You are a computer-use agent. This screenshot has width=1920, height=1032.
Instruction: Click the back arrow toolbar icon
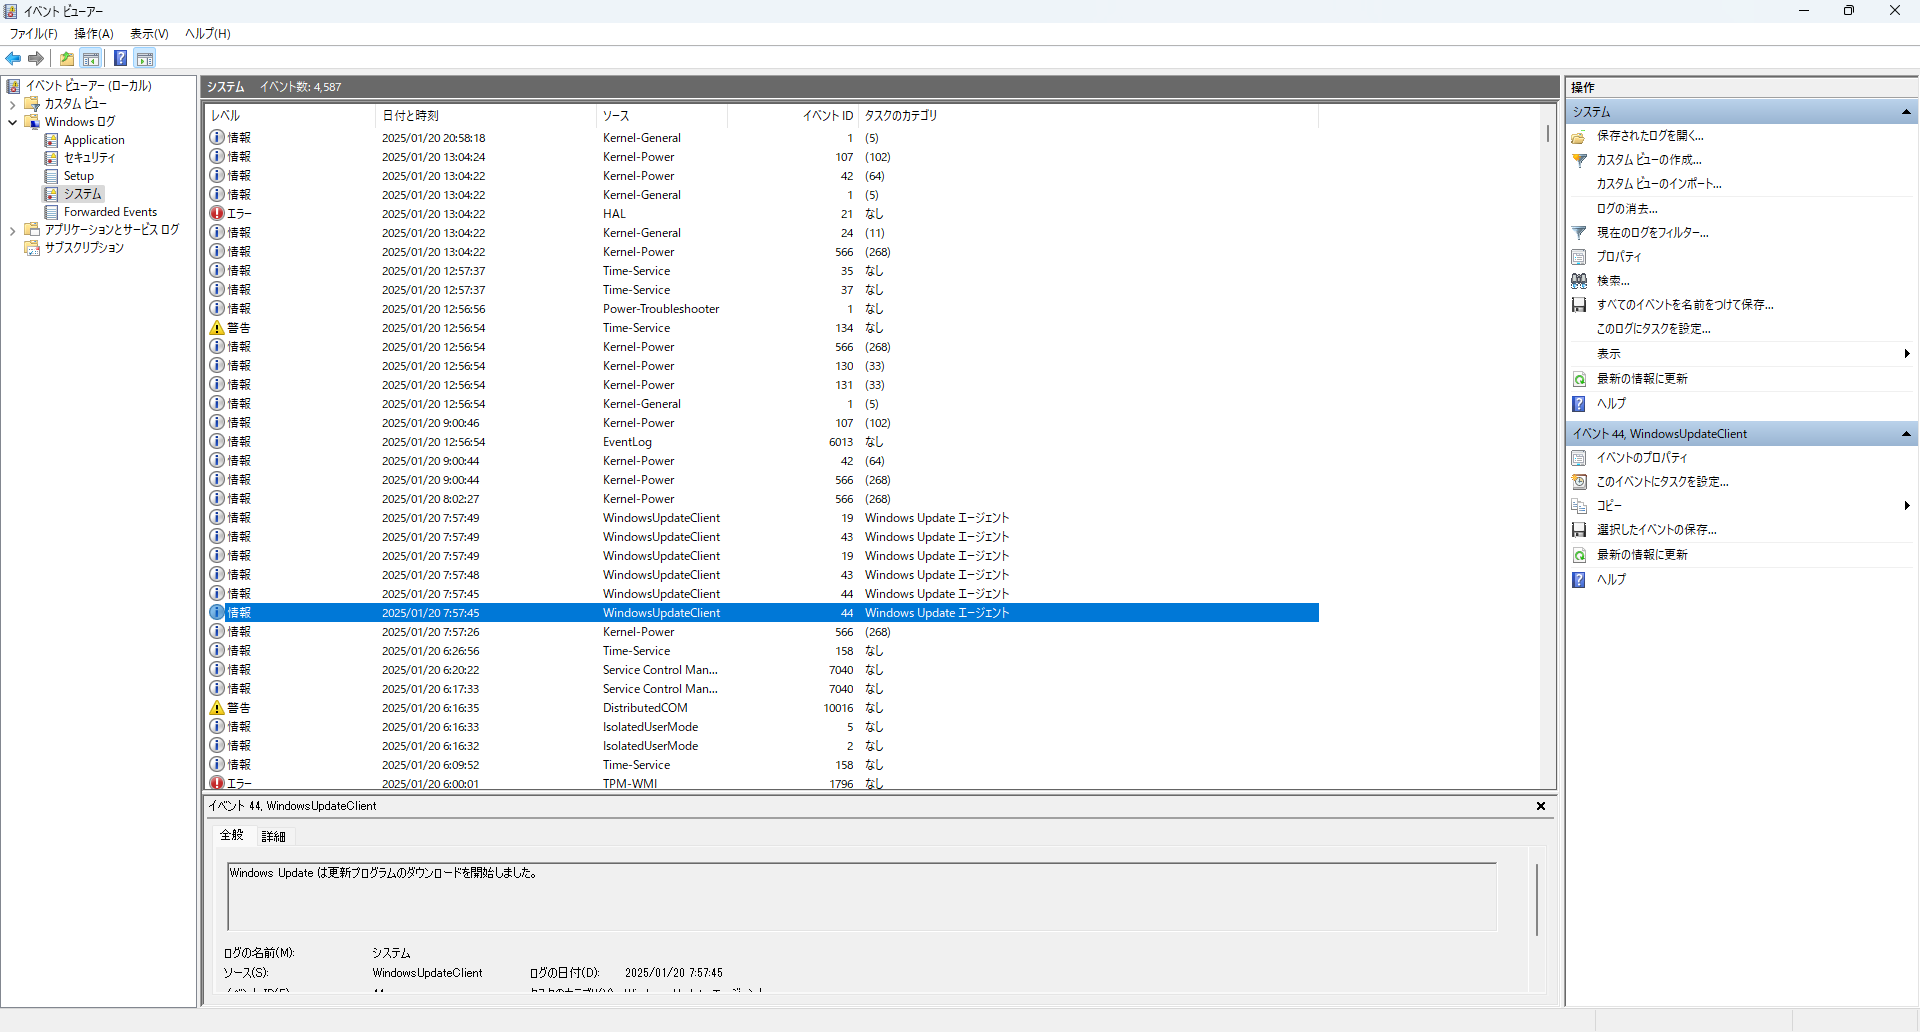(x=13, y=59)
